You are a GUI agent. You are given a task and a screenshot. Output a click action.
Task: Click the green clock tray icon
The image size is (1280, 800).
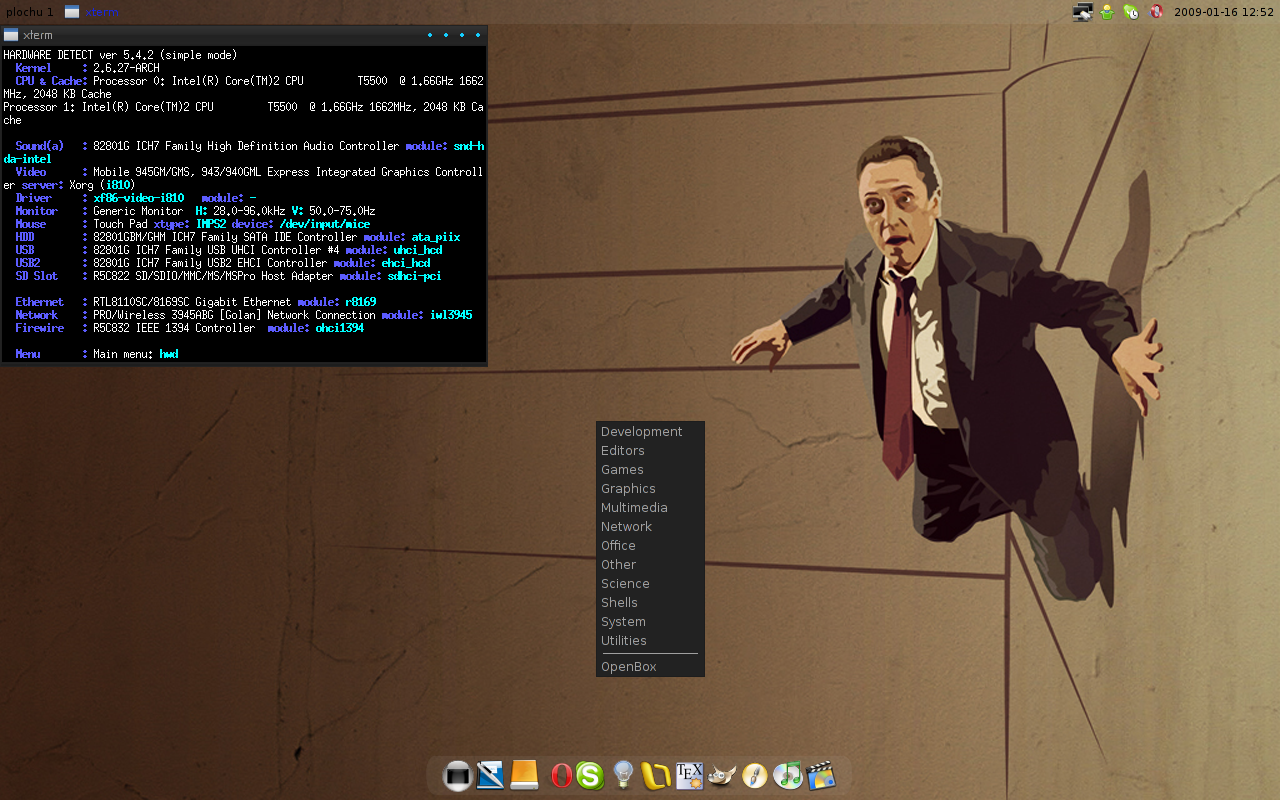click(1131, 12)
